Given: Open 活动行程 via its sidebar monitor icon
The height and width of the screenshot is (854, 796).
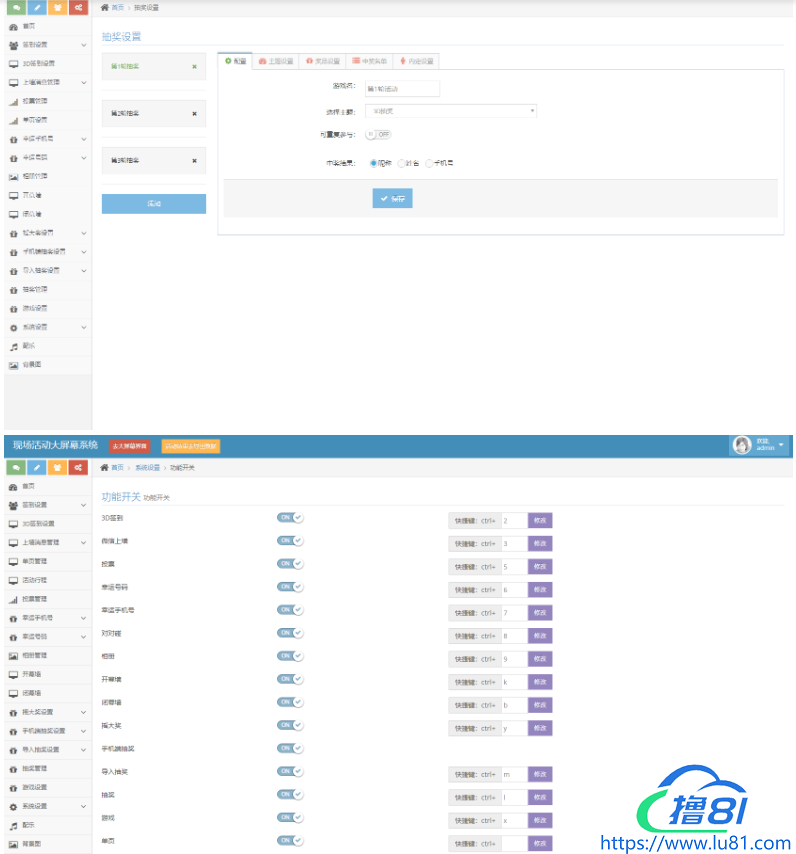Looking at the screenshot, I should 14,580.
